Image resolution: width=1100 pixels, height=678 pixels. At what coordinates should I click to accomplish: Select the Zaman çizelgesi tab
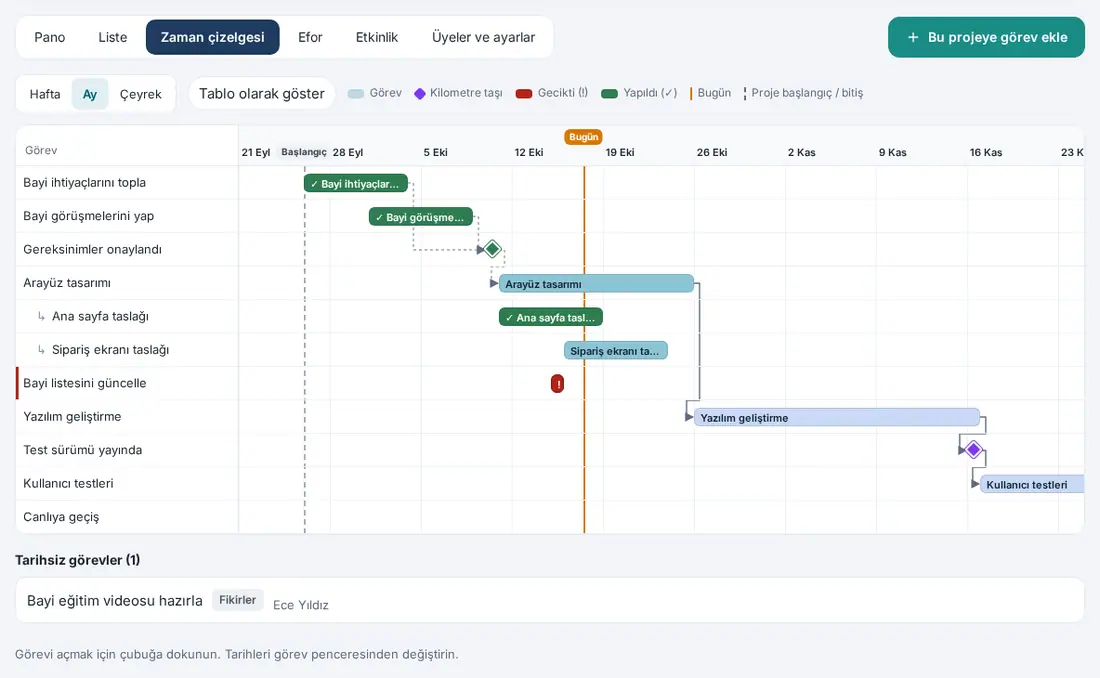(x=213, y=37)
